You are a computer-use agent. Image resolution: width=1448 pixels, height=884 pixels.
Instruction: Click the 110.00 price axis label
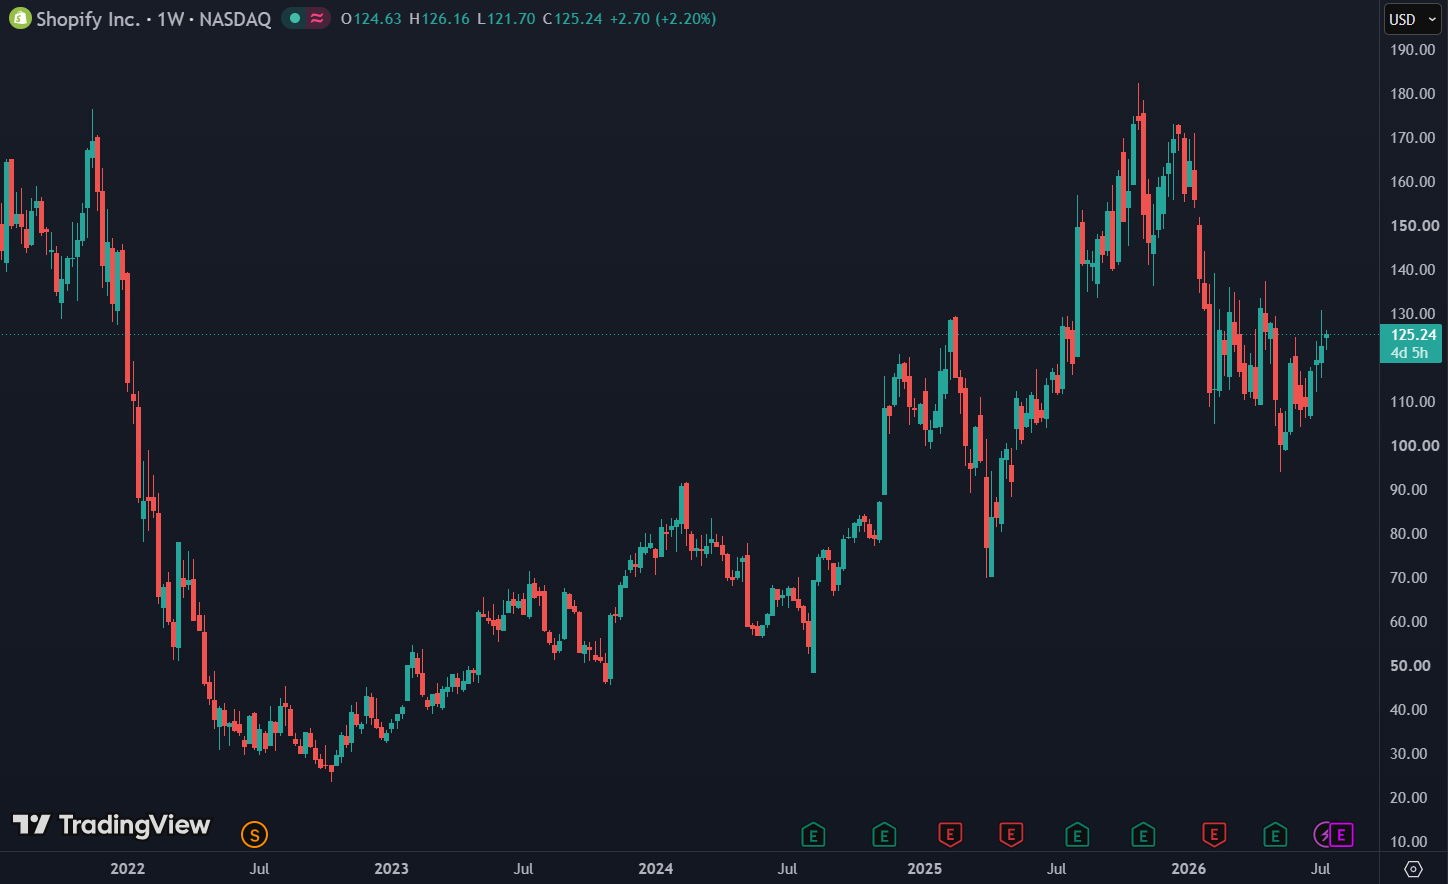1413,401
